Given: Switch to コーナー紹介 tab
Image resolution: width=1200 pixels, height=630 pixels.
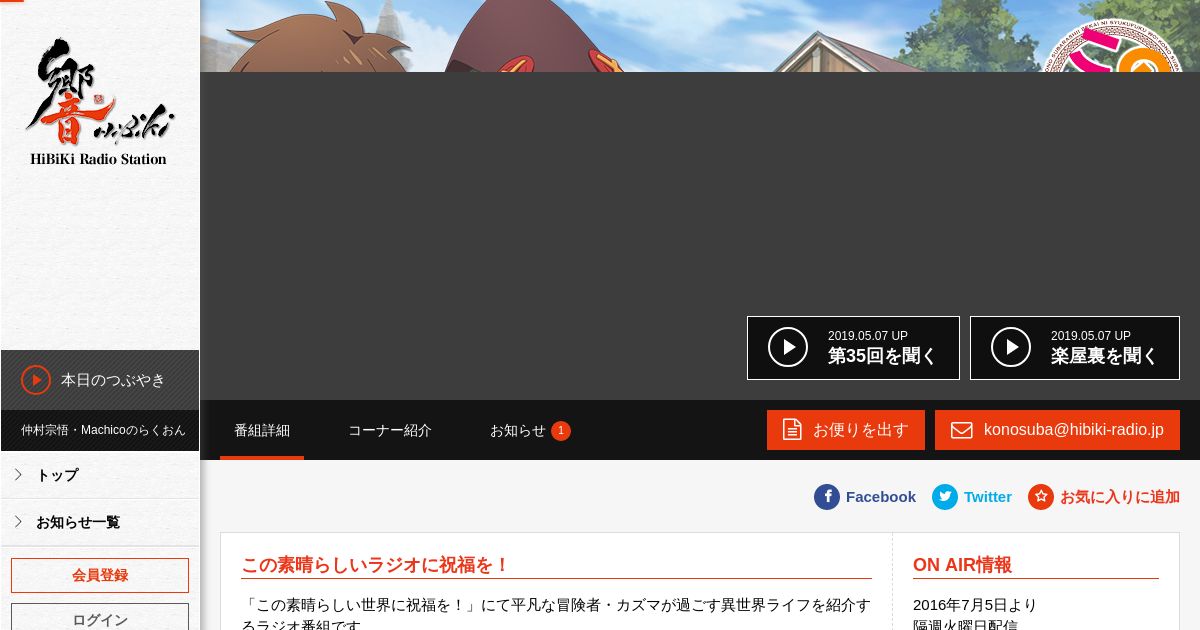Looking at the screenshot, I should tap(390, 430).
